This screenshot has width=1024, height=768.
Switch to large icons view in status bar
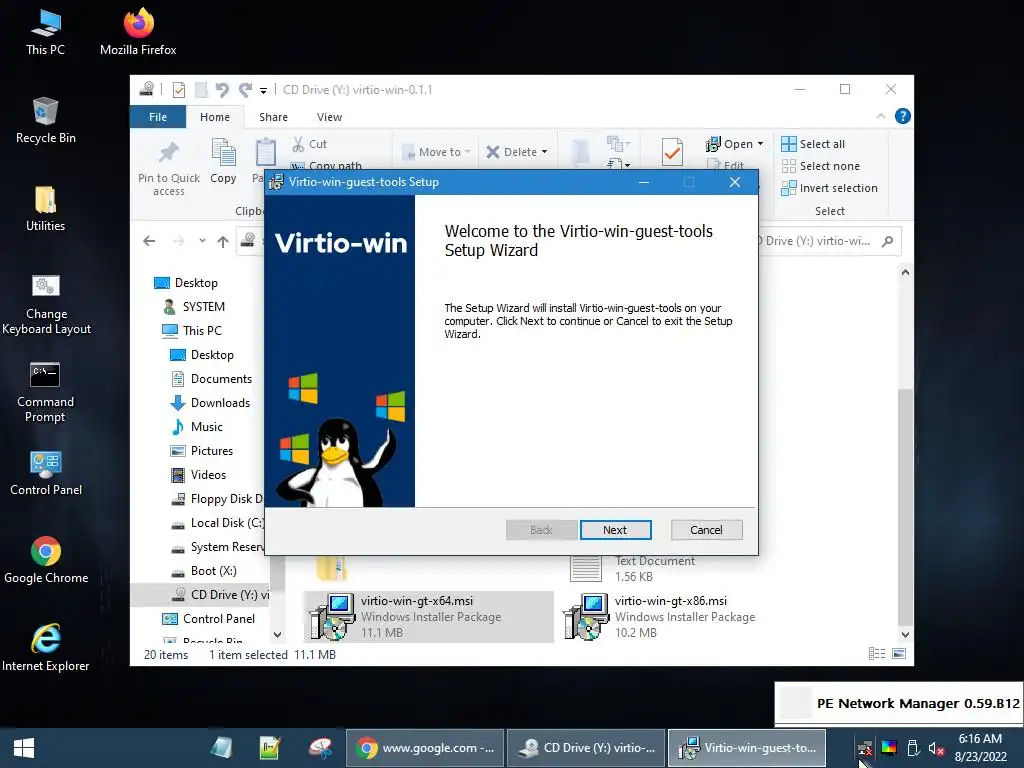pos(899,653)
